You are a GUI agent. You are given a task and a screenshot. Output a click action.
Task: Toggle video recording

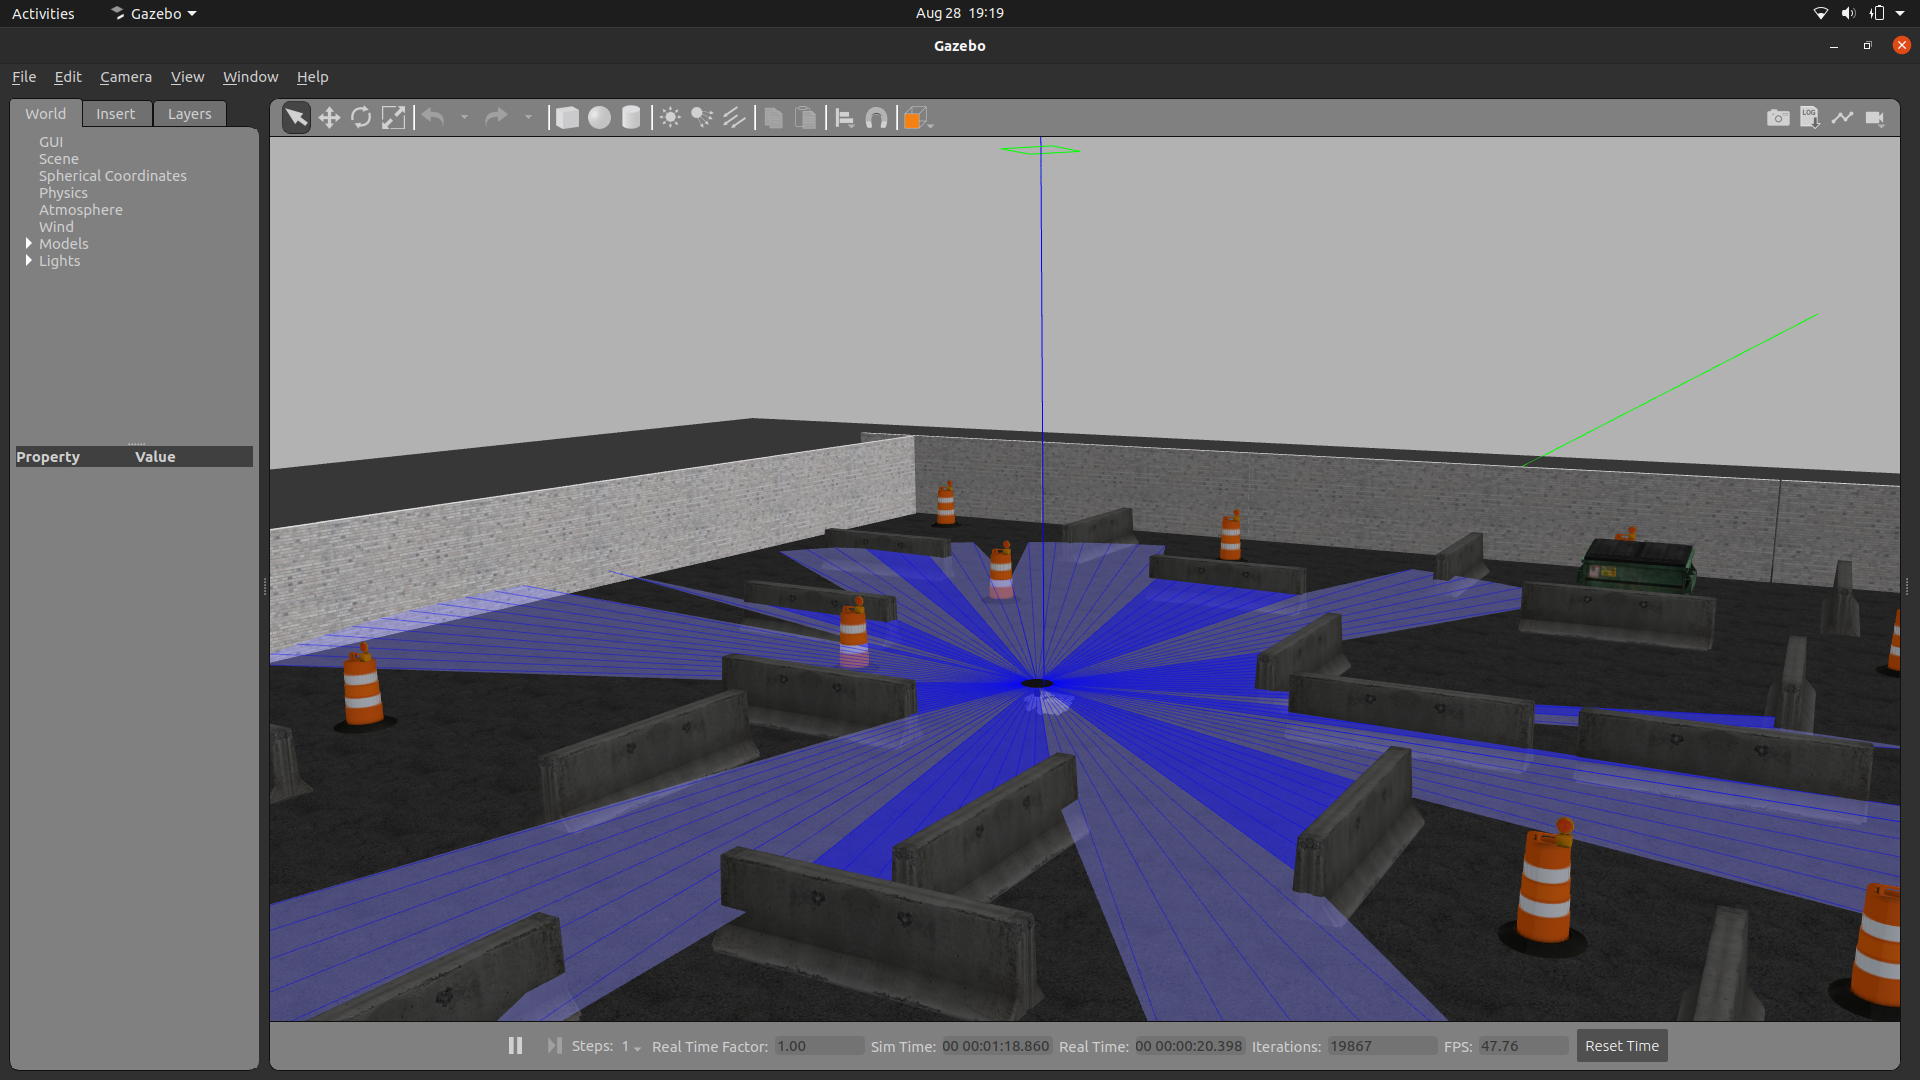(x=1875, y=118)
